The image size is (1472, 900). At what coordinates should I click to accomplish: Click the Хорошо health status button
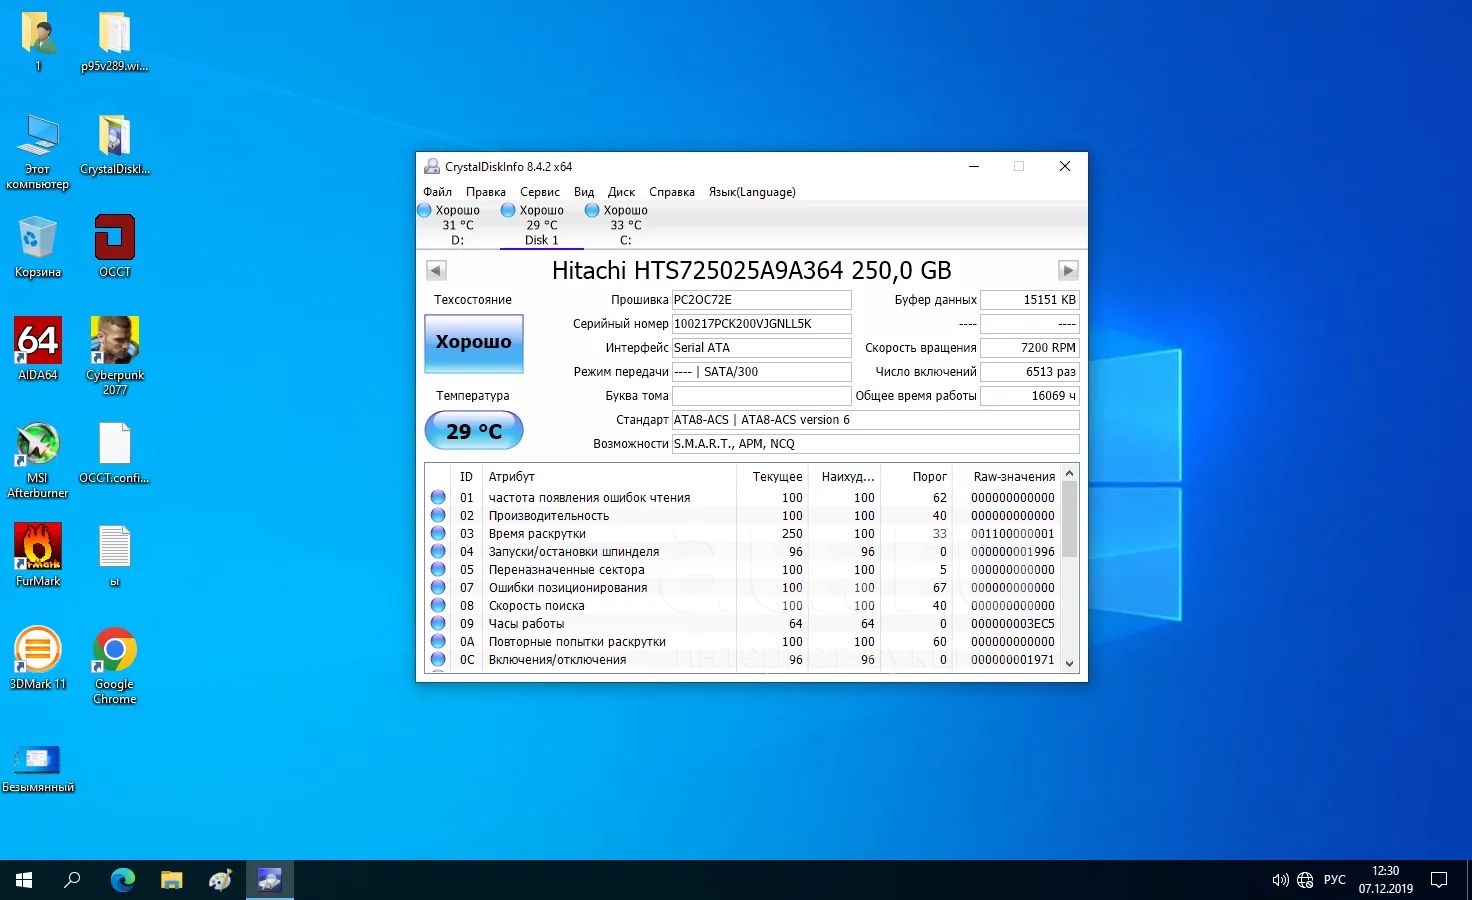pos(474,343)
